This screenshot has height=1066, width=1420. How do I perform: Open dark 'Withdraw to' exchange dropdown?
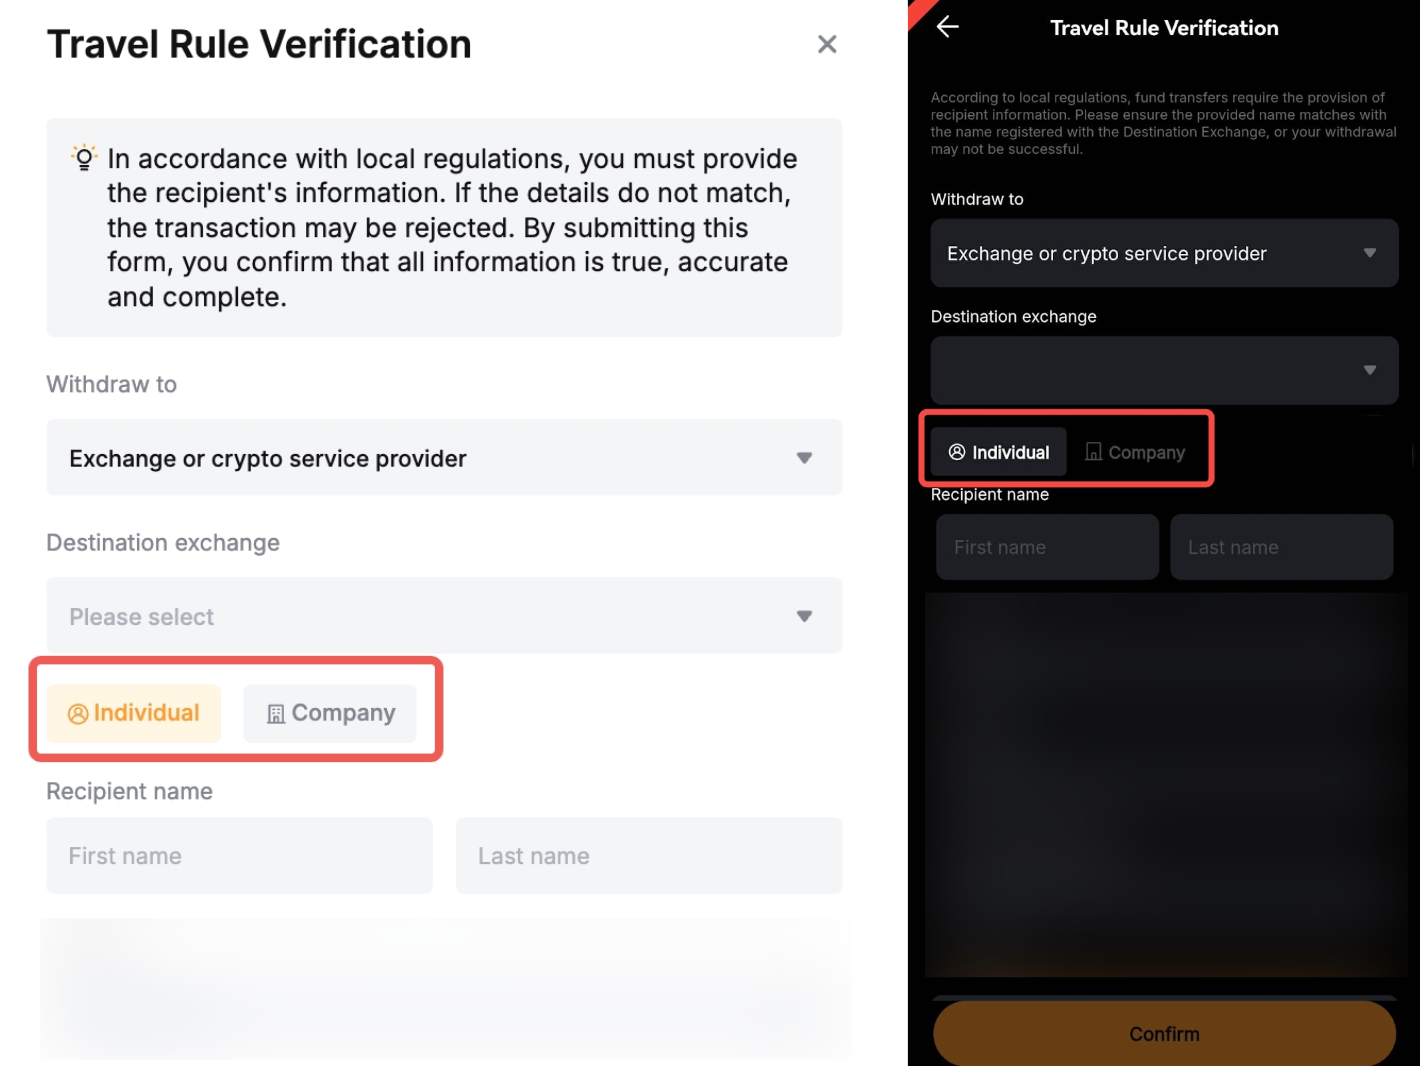tap(1164, 253)
